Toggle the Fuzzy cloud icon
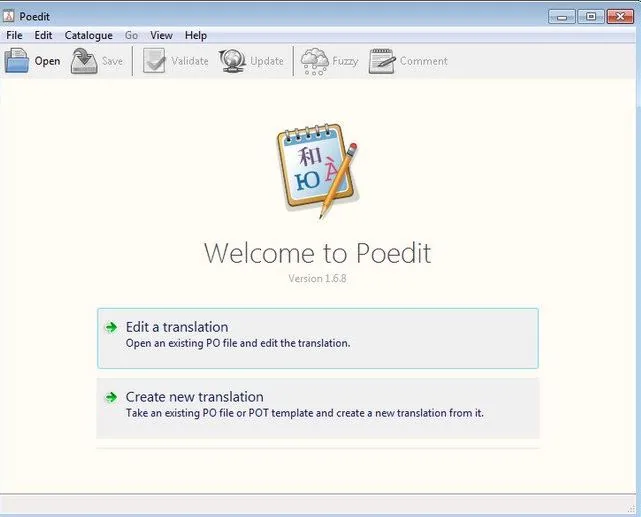 coord(314,62)
